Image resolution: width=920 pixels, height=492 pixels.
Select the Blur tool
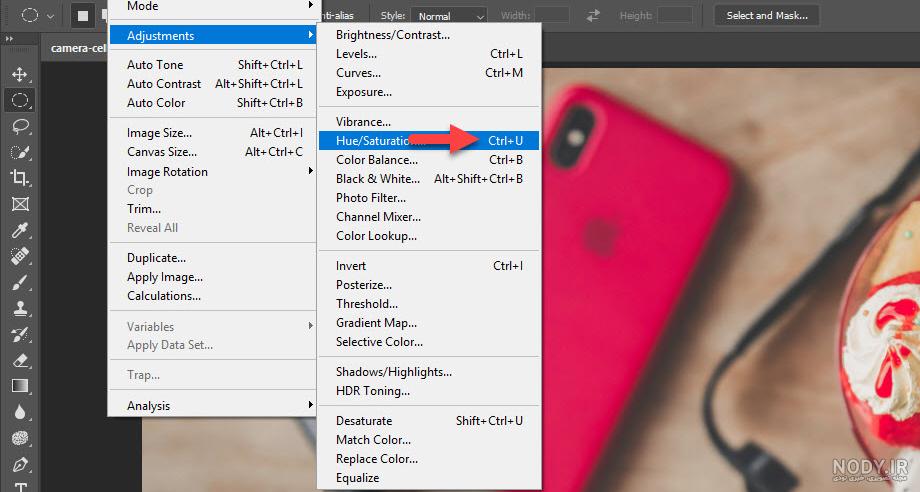[x=20, y=412]
